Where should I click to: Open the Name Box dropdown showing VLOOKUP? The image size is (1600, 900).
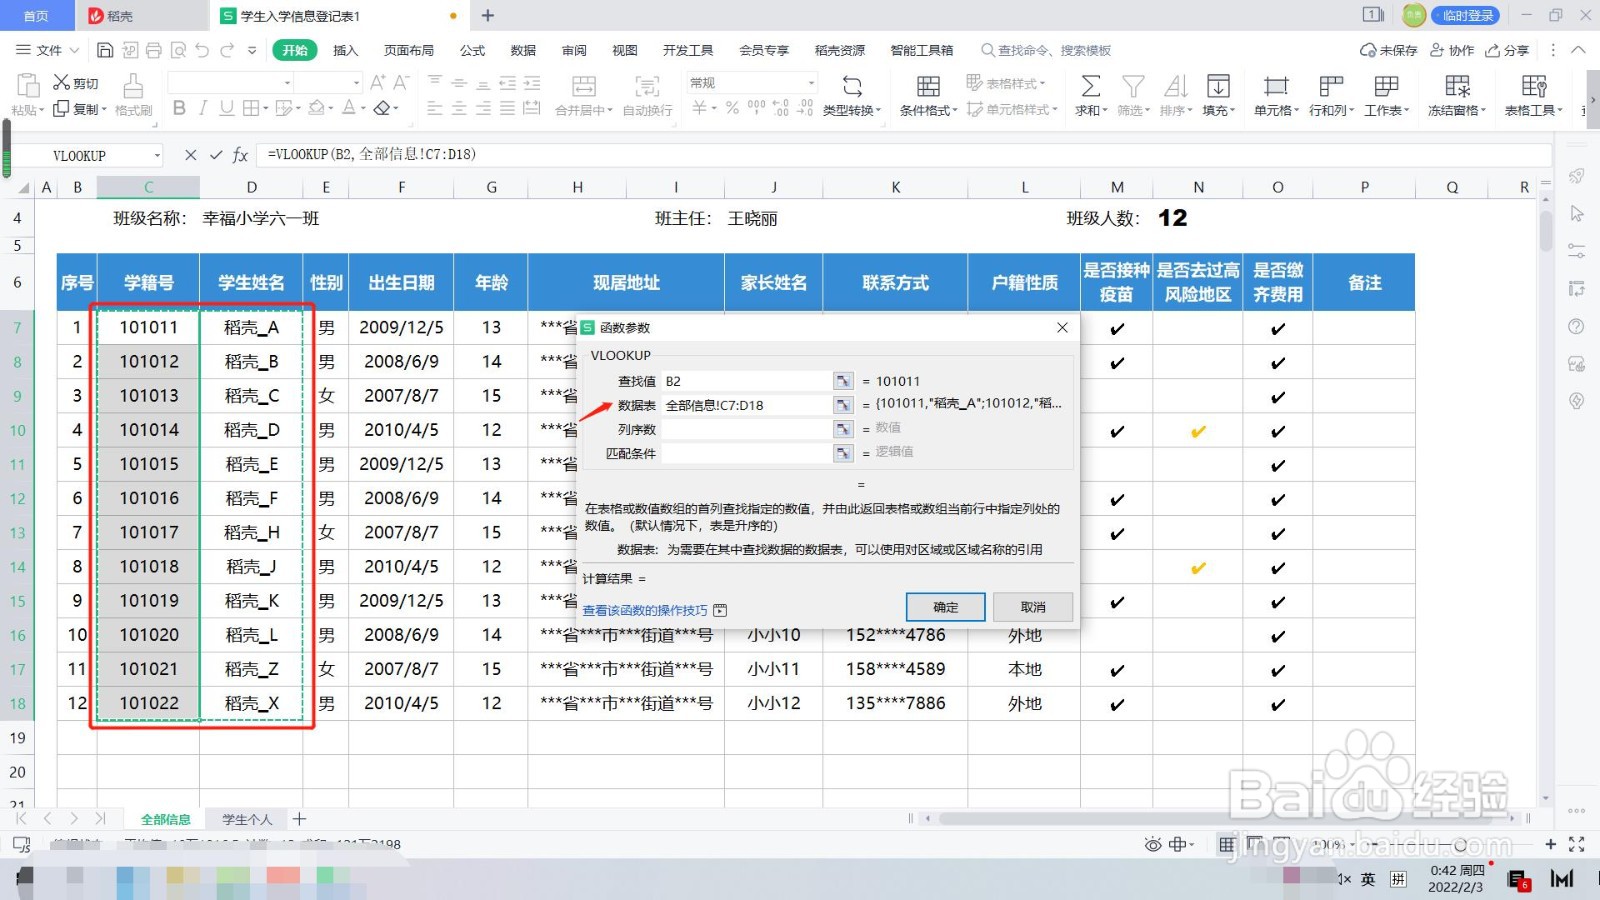[157, 156]
